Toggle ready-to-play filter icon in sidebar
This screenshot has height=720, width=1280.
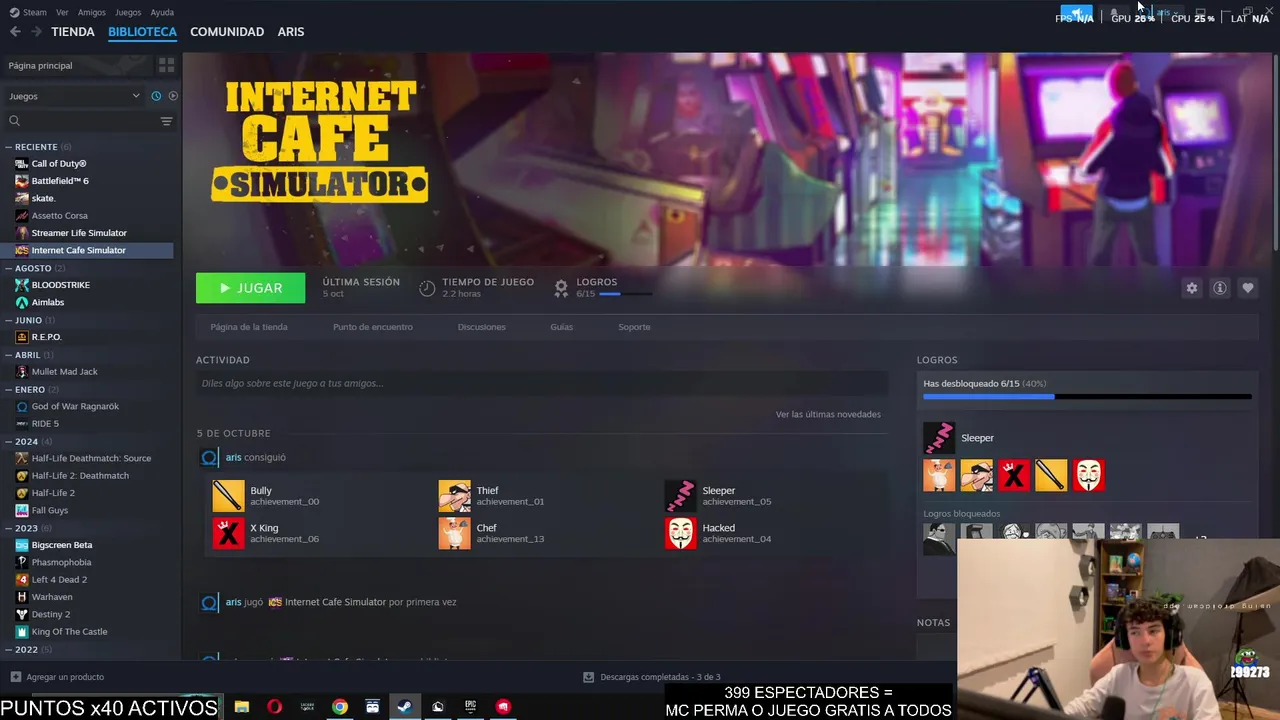point(173,96)
